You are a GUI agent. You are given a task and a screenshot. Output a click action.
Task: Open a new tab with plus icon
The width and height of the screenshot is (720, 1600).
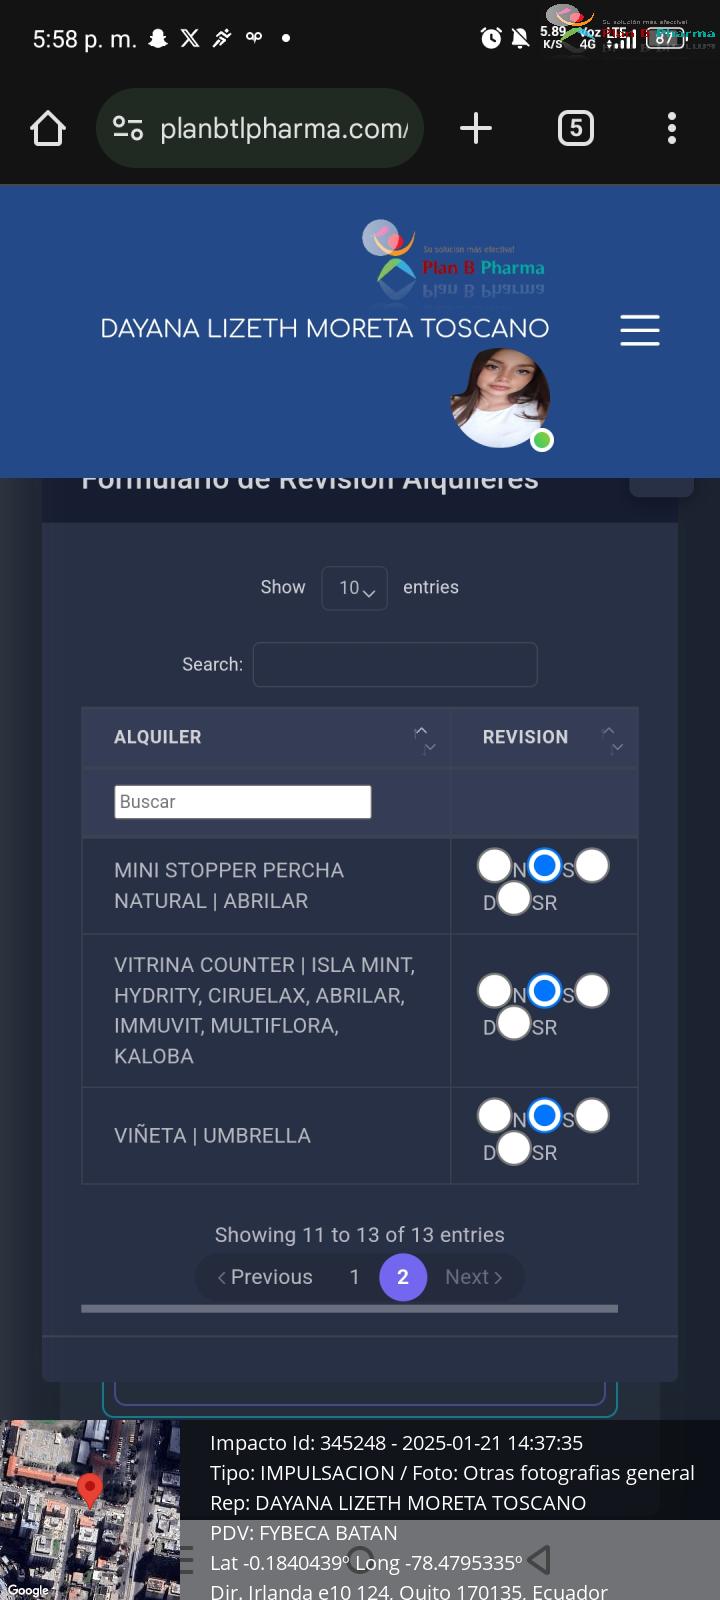476,128
